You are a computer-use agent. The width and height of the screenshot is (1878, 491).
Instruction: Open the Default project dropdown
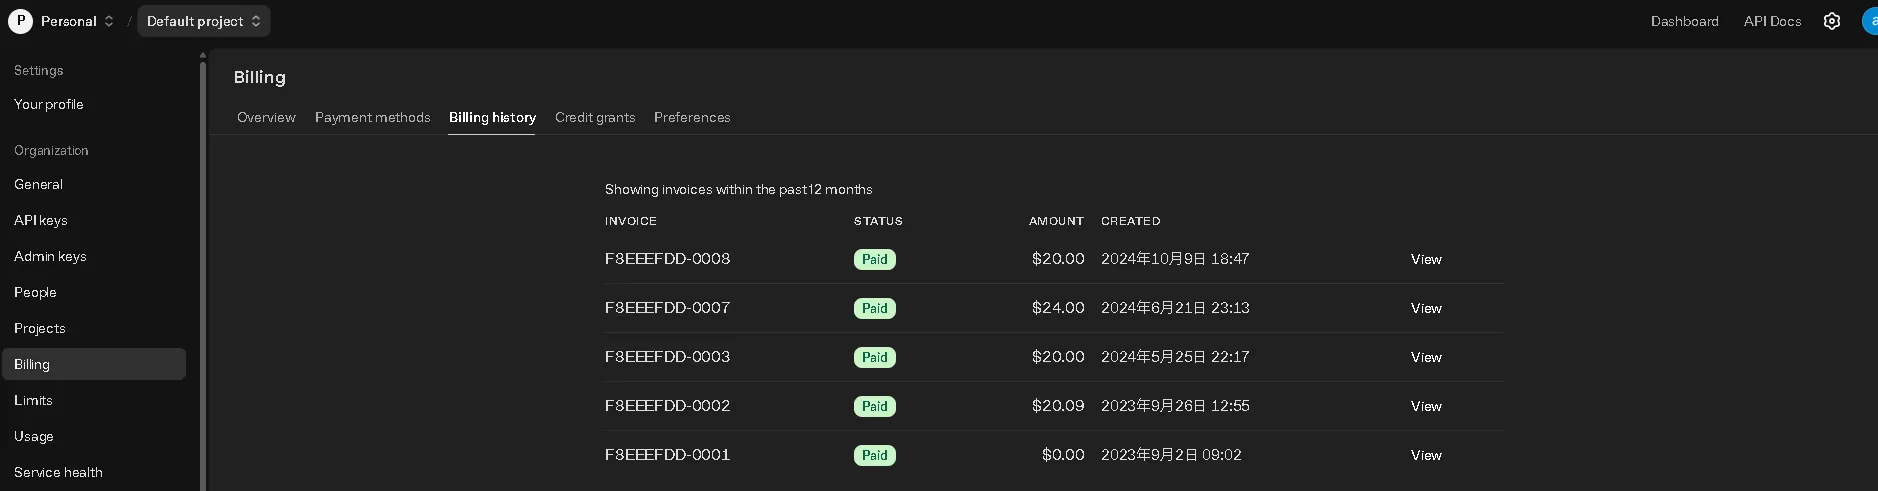pos(204,21)
